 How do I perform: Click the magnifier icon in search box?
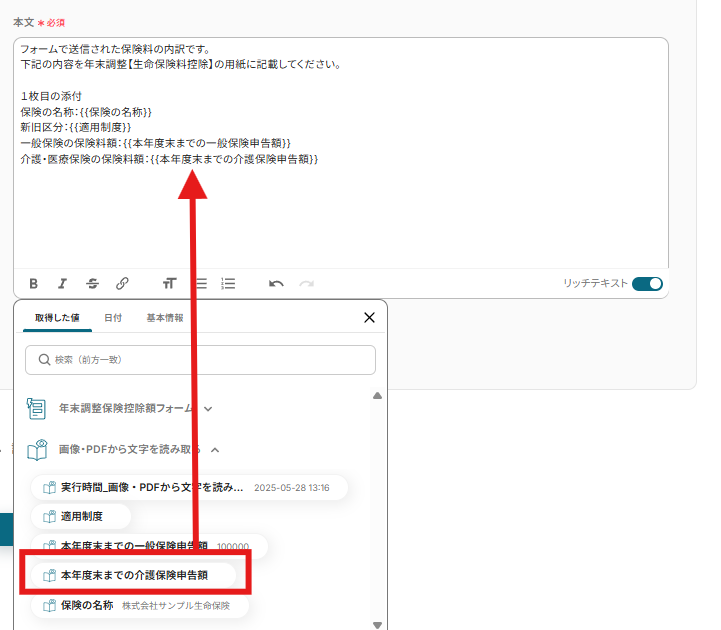44,360
